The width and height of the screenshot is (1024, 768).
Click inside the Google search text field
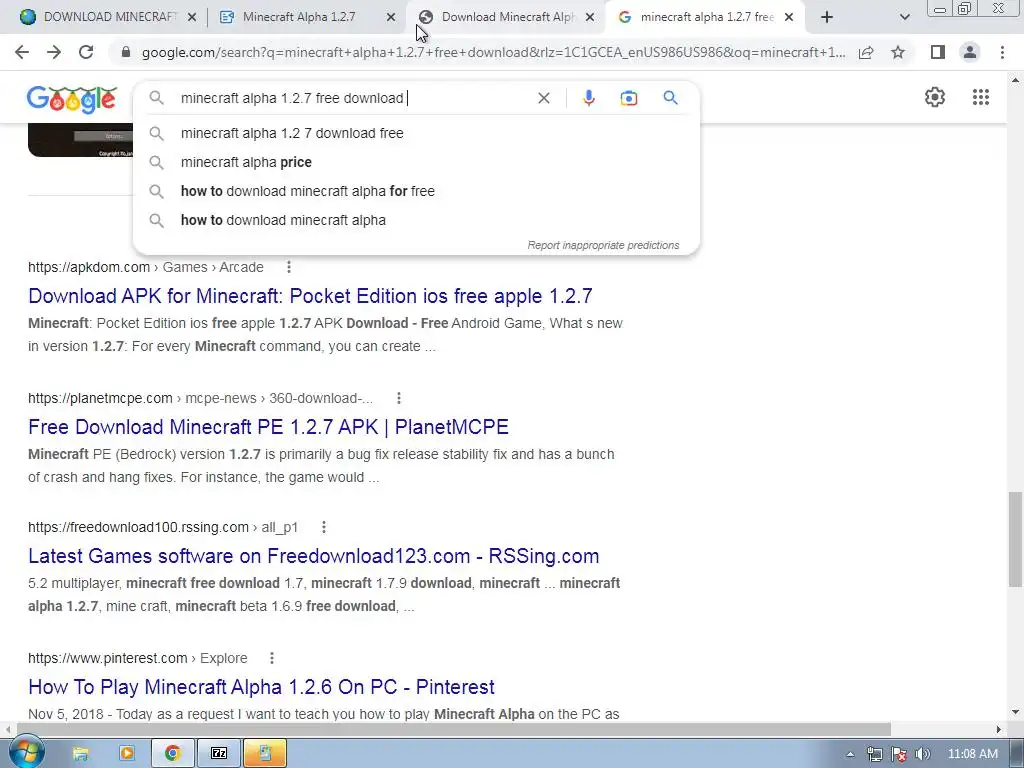tap(353, 98)
